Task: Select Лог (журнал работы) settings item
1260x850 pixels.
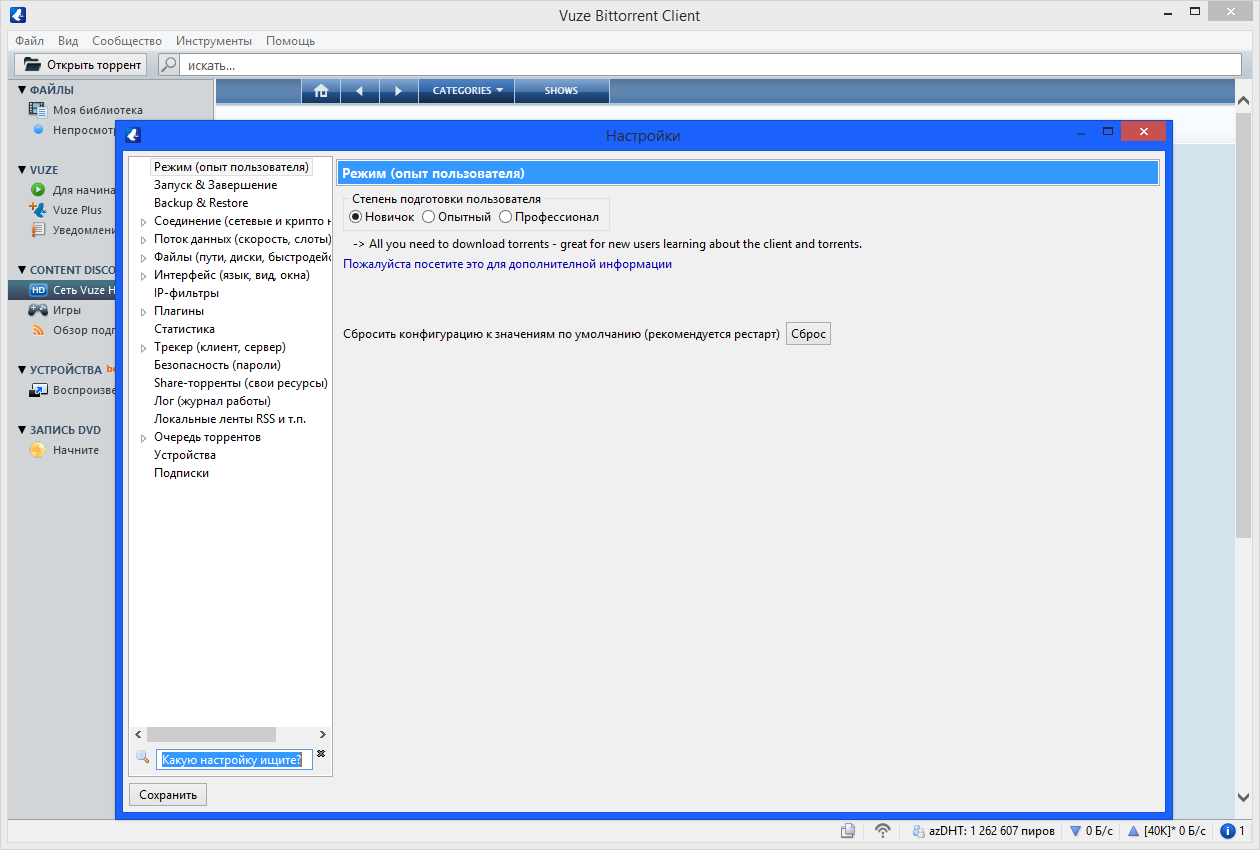Action: pos(213,401)
